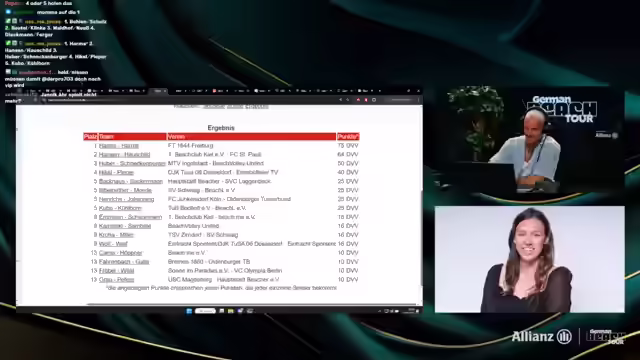Image resolution: width=640 pixels, height=360 pixels.
Task: Click the Punkte* column header
Action: [x=348, y=137]
